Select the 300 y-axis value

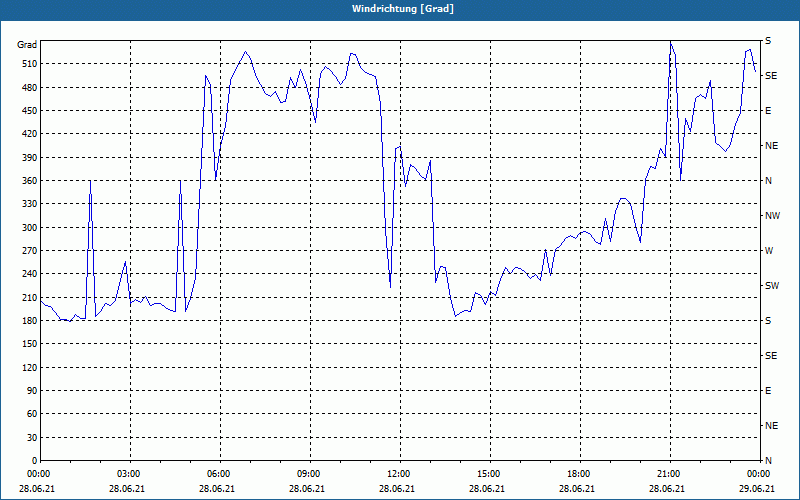pyautogui.click(x=30, y=228)
